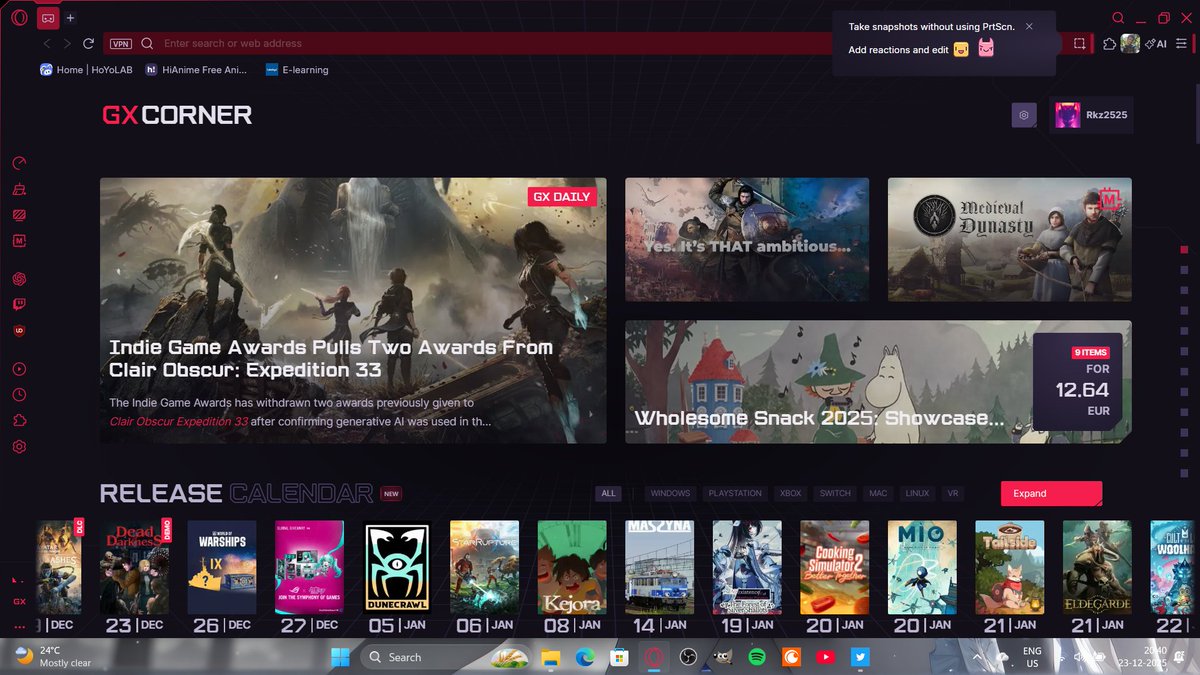Go back to the previous page

point(48,44)
